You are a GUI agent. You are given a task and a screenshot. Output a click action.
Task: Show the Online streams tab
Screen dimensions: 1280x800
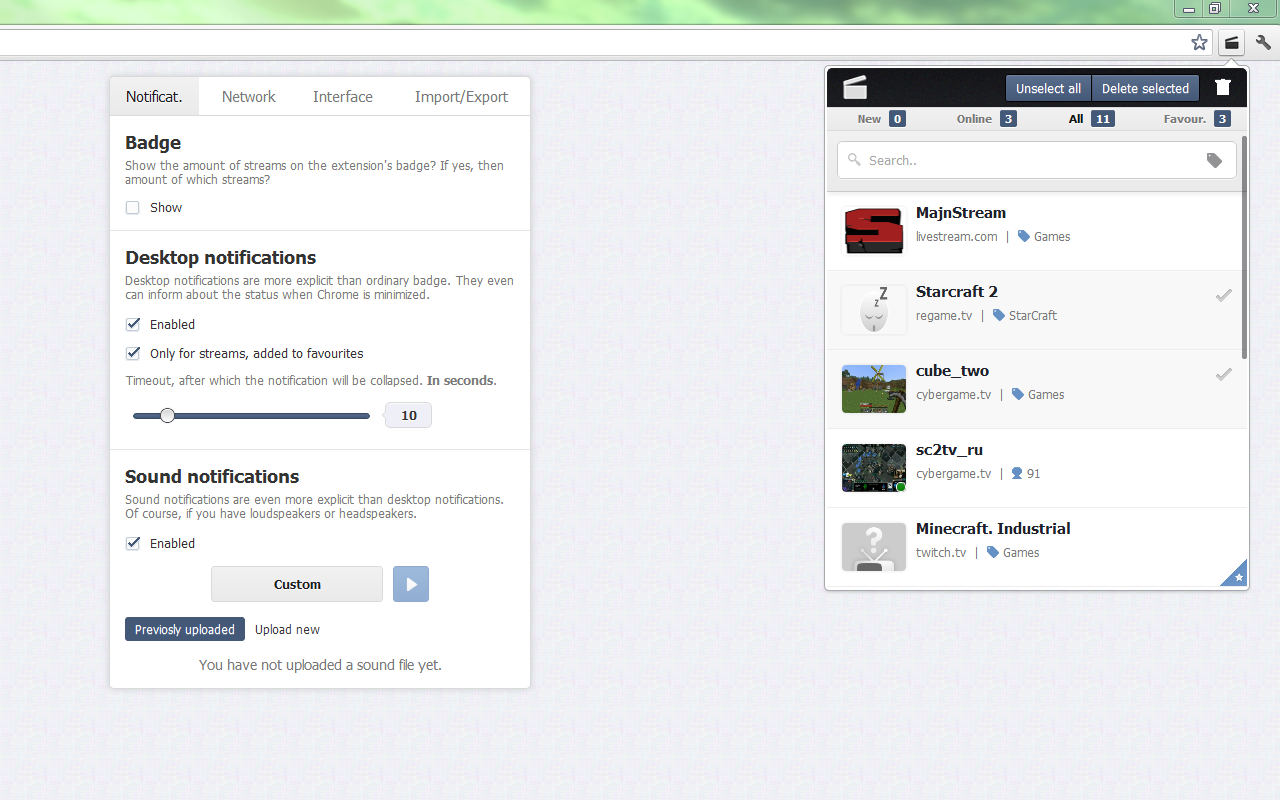point(986,119)
